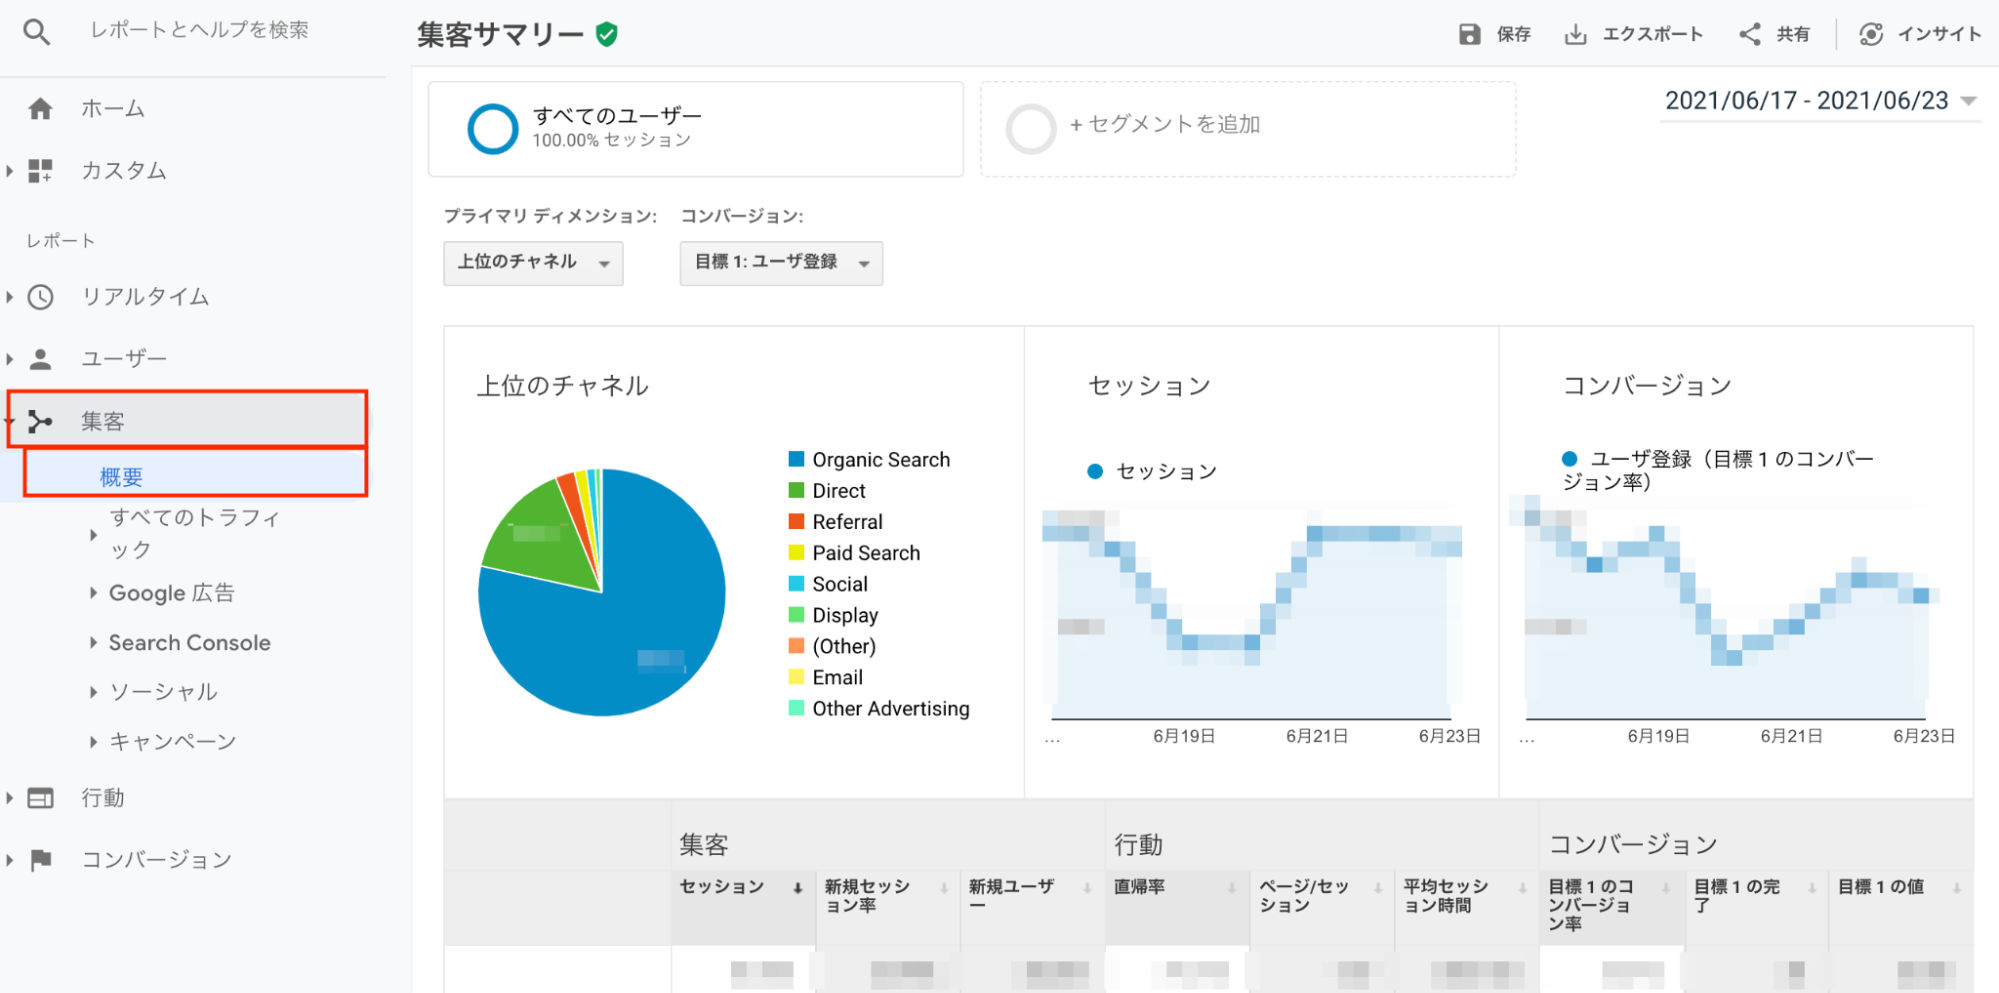Sort by セッション column arrow

pos(798,888)
